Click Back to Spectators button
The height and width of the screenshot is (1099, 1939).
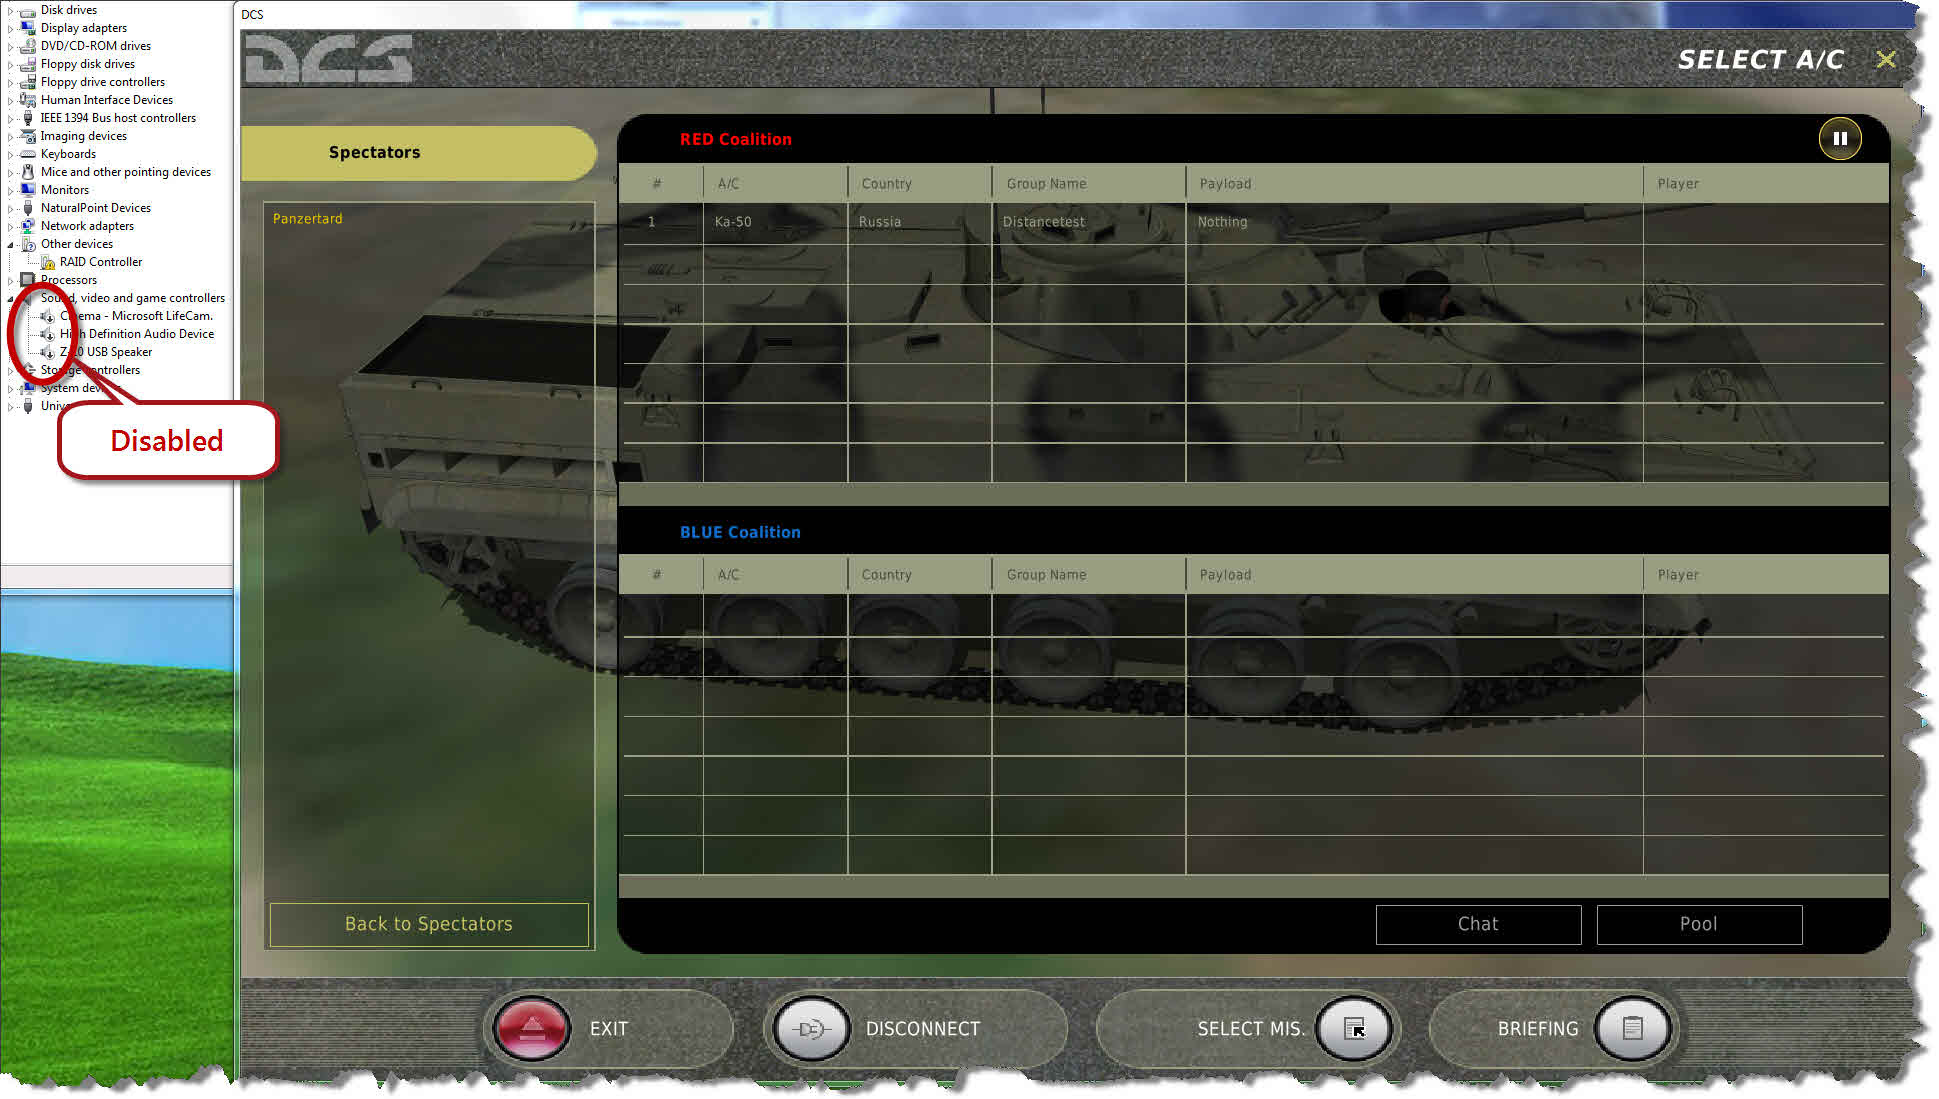point(429,924)
